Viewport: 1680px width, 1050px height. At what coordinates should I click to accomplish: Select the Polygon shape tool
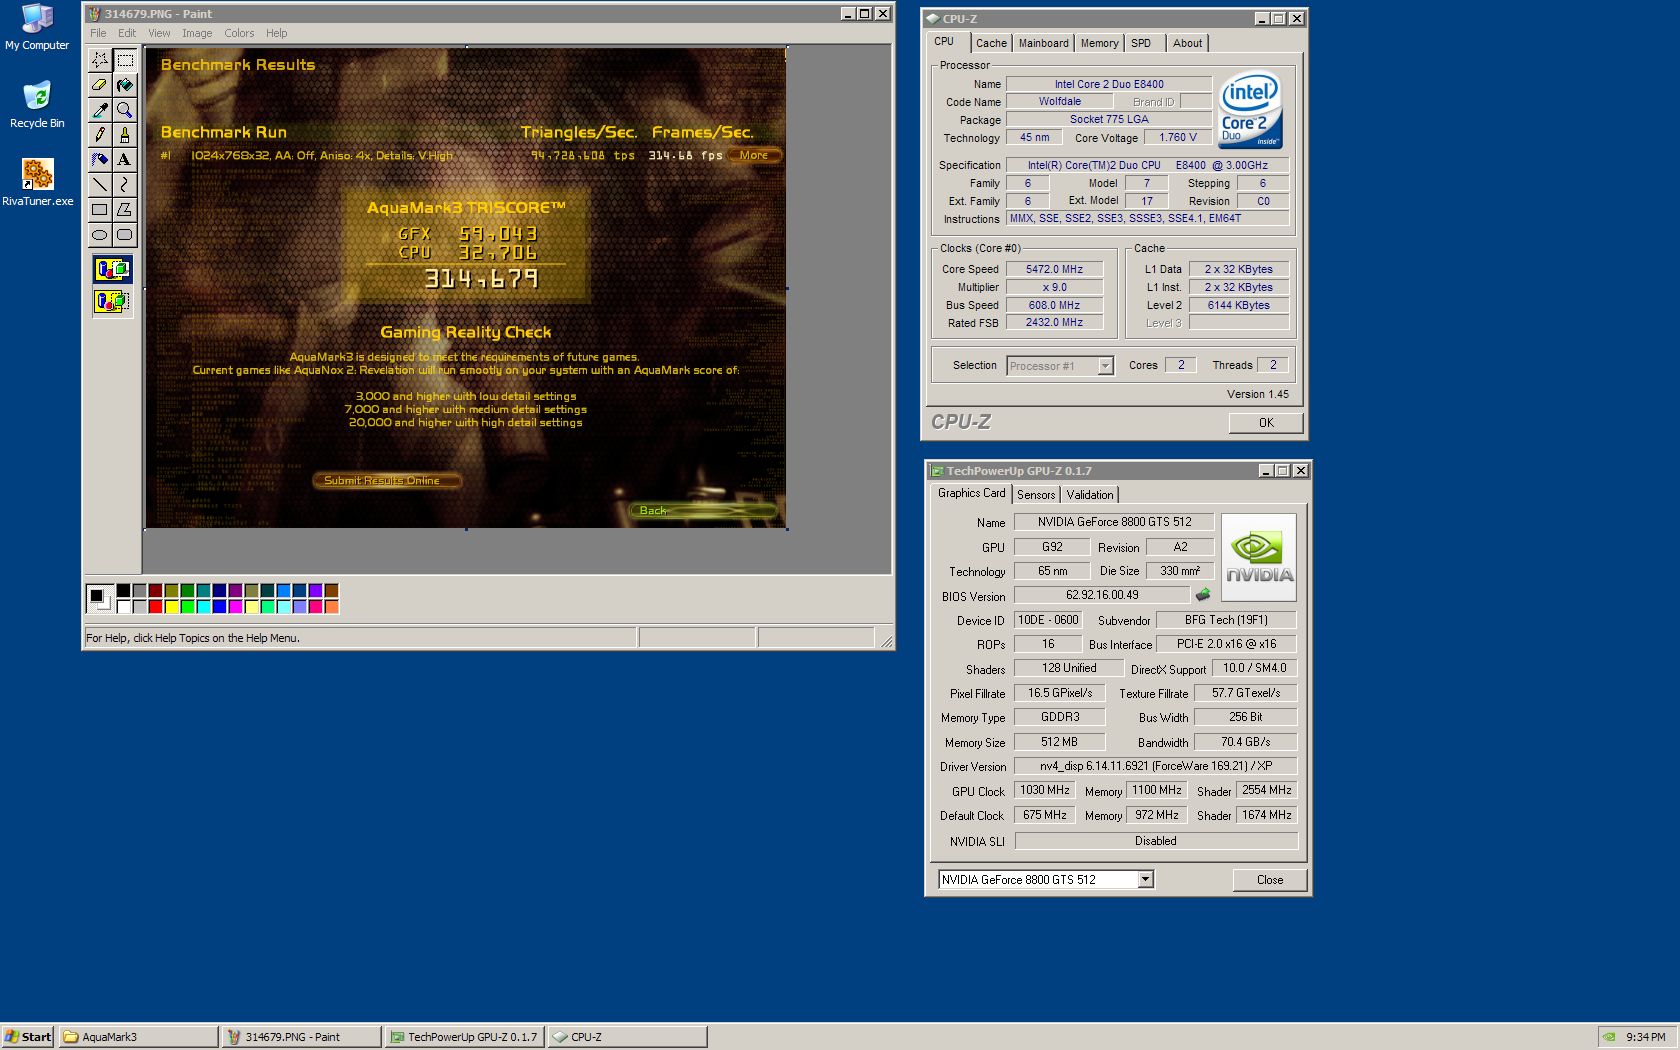[125, 210]
